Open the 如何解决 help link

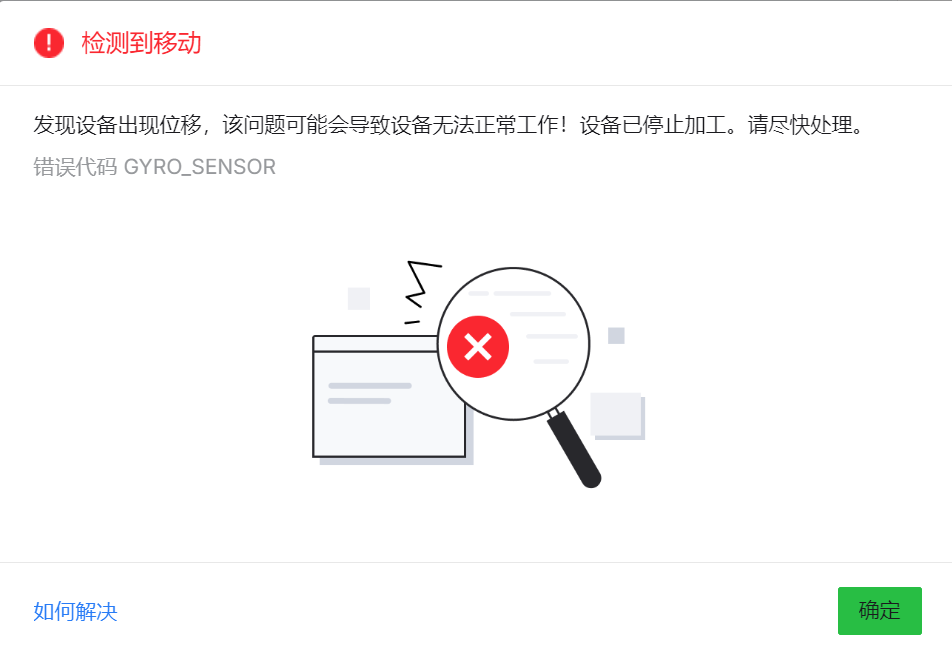(x=75, y=611)
